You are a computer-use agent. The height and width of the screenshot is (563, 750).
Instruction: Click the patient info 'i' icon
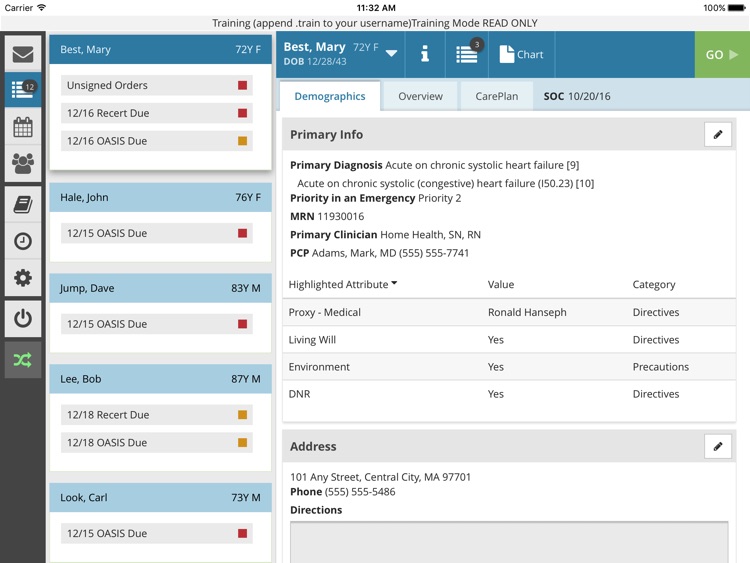coord(425,54)
